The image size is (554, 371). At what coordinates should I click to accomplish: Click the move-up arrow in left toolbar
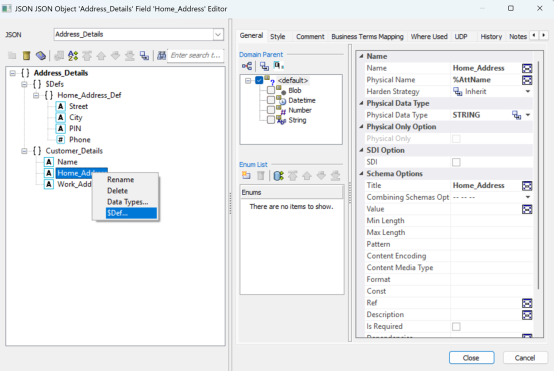pos(101,55)
